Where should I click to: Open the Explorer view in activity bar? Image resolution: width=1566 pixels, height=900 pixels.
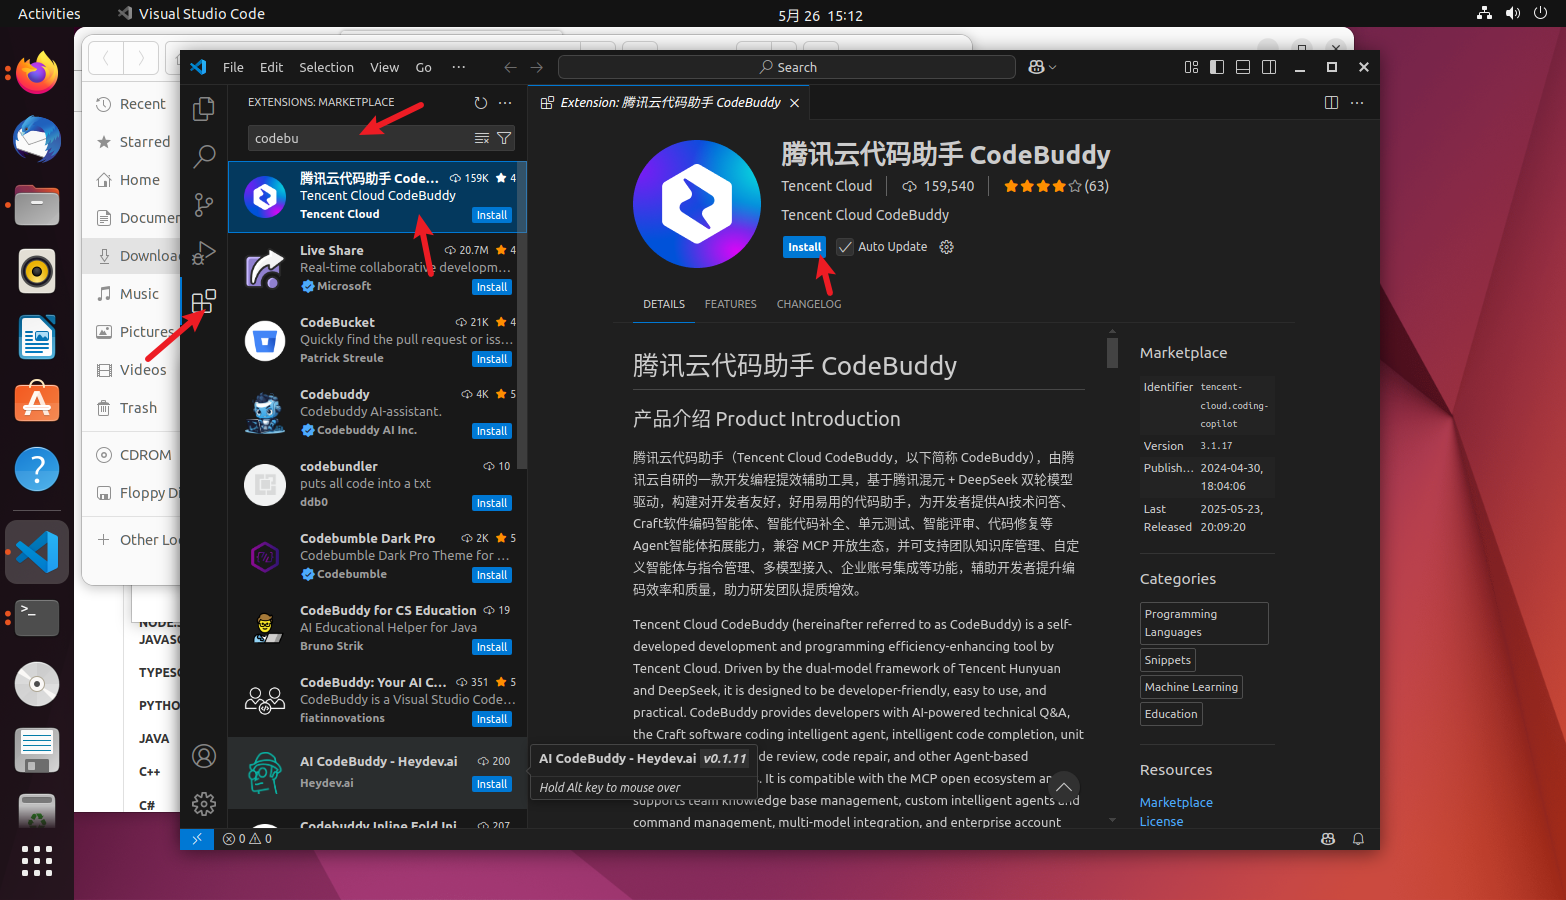204,108
